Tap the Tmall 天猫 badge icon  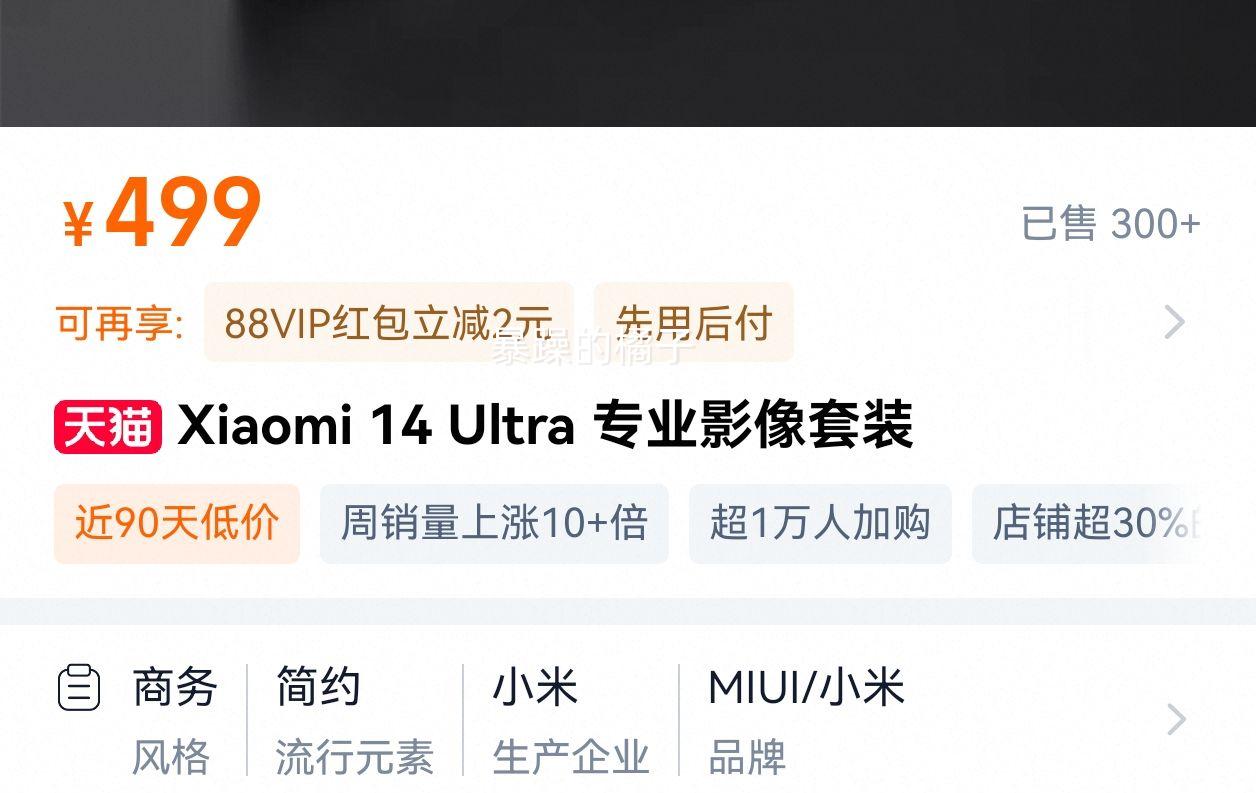point(108,427)
